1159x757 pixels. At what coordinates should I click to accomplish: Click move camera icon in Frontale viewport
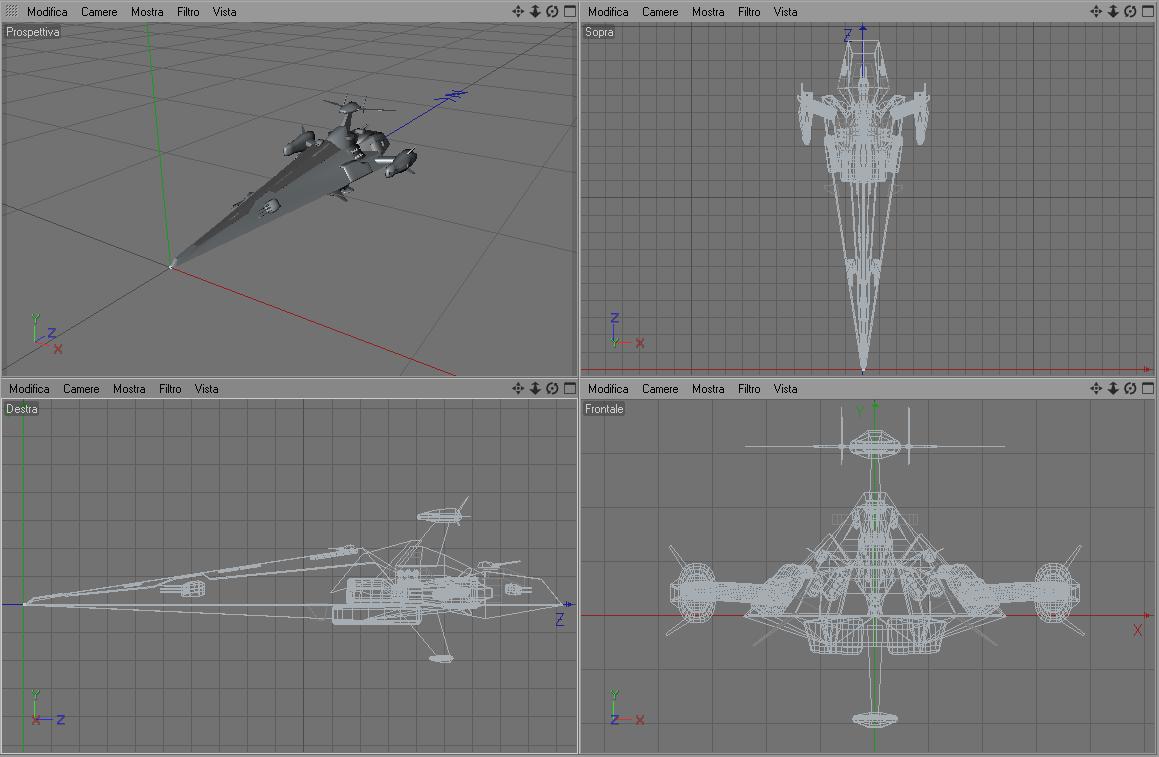pyautogui.click(x=1095, y=388)
